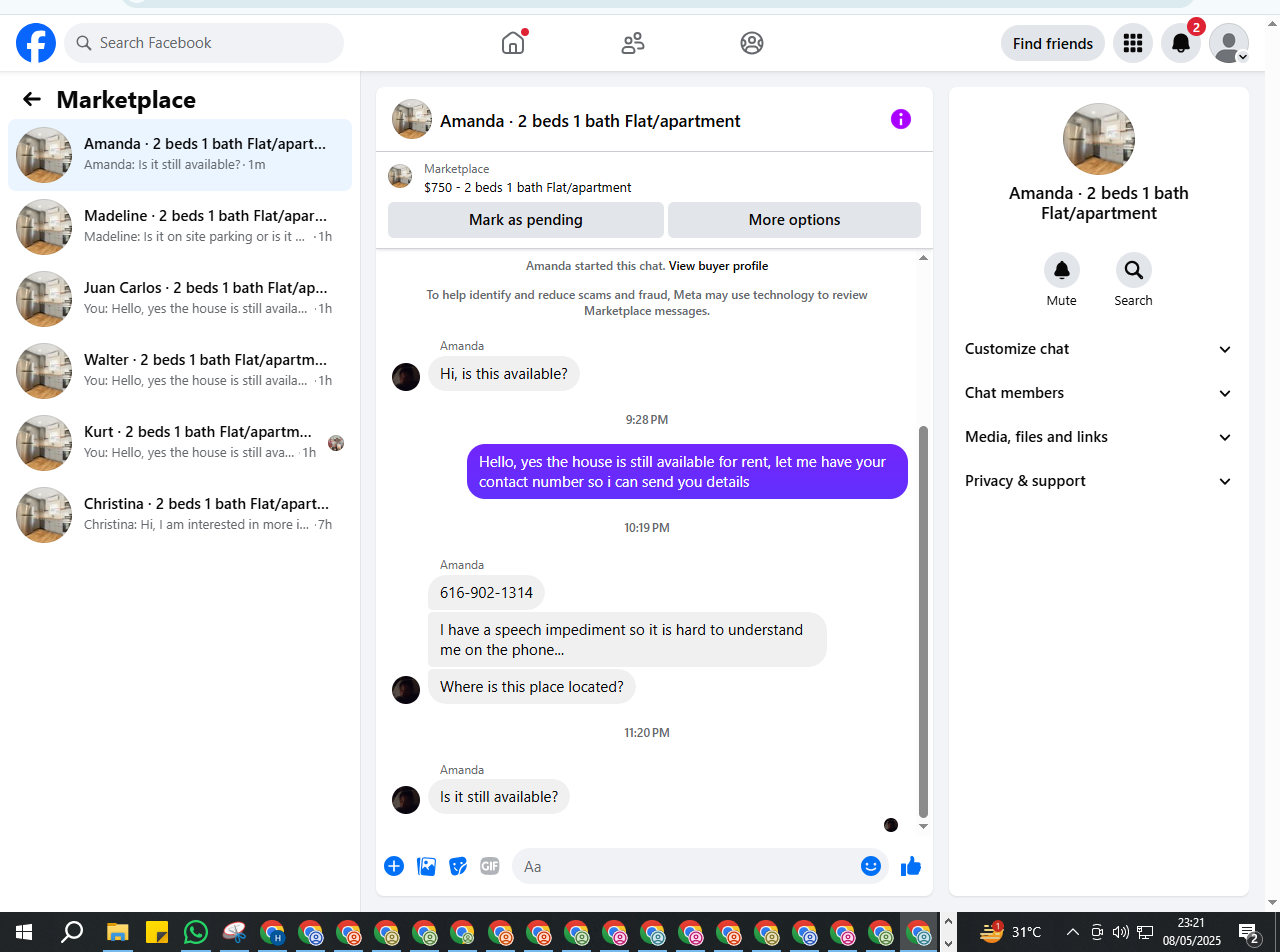
Task: Open the Groups icon in top navigation
Action: (x=752, y=43)
